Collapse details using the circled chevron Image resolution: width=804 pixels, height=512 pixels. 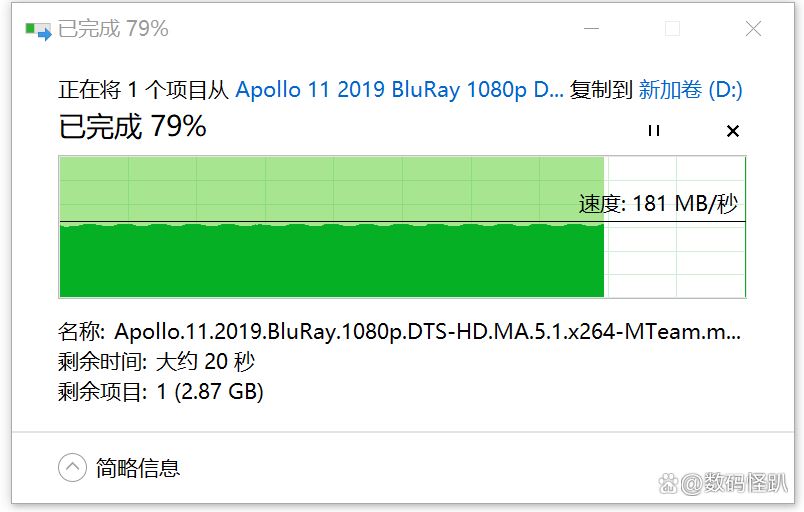pos(72,467)
